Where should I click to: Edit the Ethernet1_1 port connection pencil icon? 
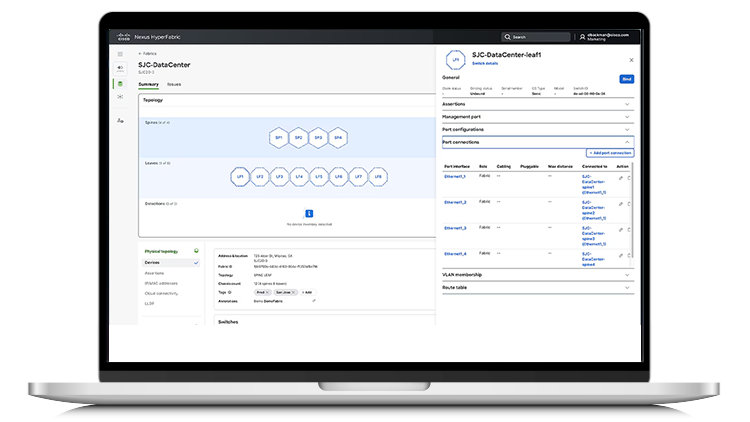[621, 178]
